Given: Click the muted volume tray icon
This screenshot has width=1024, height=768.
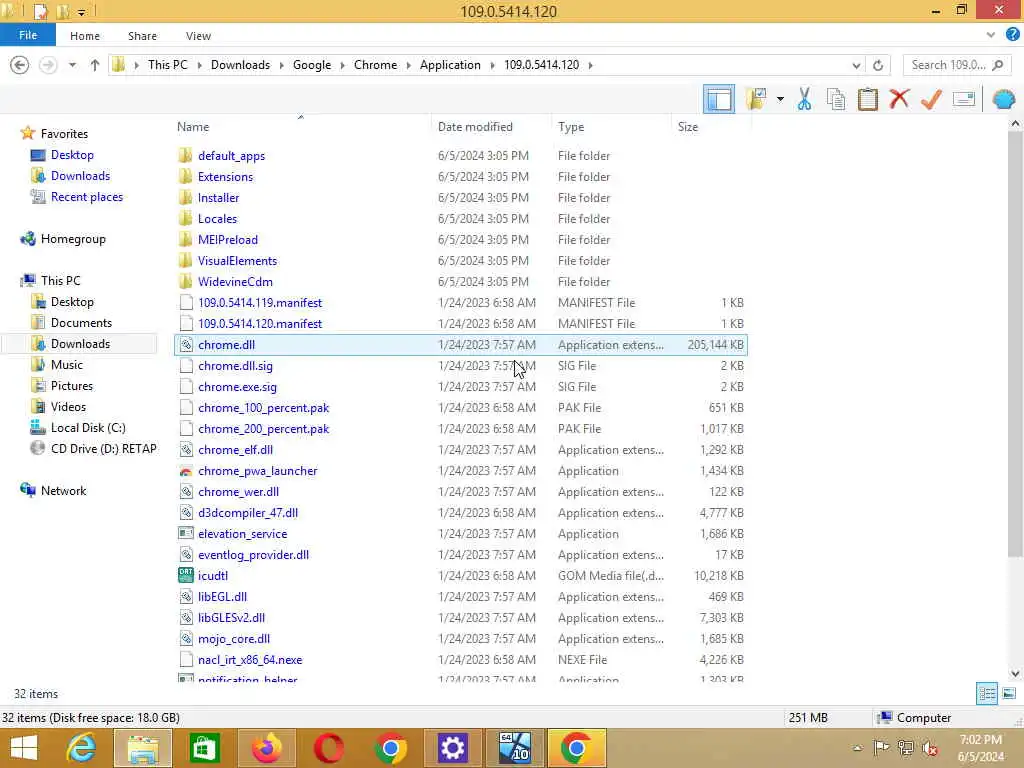Looking at the screenshot, I should [930, 748].
